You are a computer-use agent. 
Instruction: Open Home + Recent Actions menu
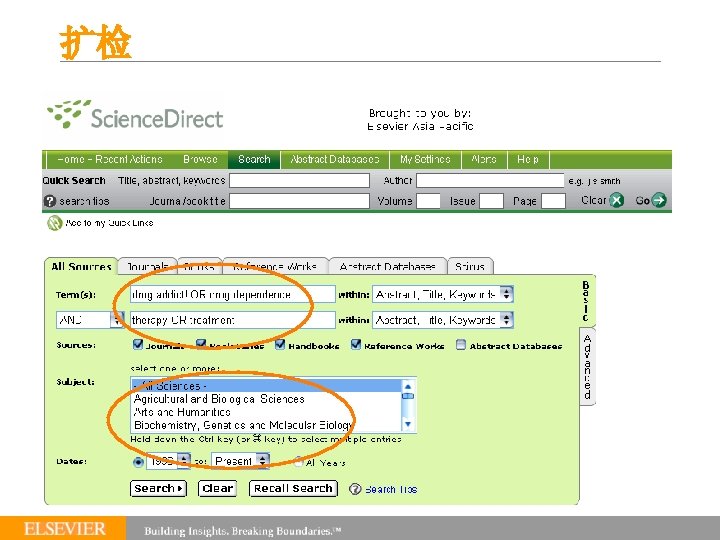pos(110,159)
